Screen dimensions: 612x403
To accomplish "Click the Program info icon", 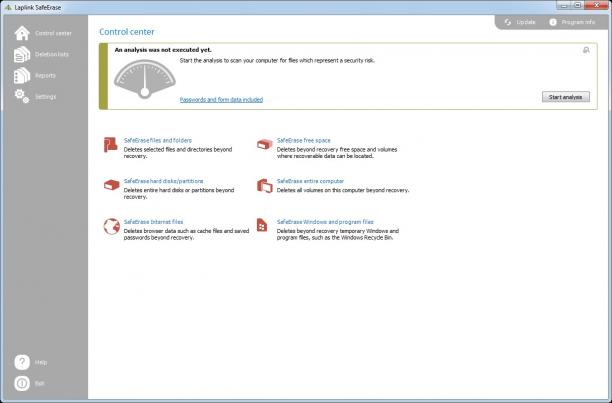I will tap(553, 22).
